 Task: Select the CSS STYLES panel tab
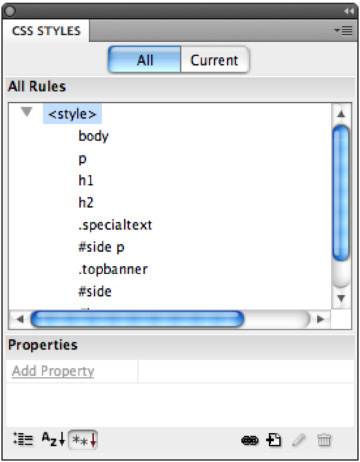[x=46, y=31]
